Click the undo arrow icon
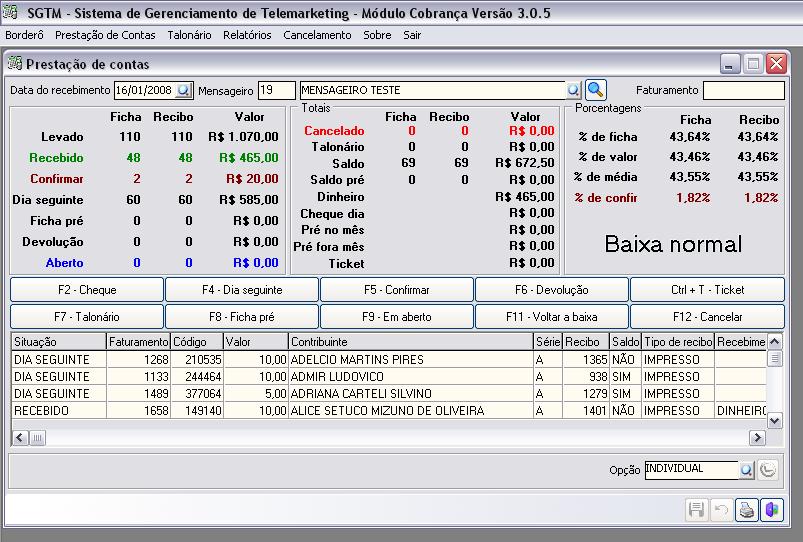Image resolution: width=803 pixels, height=542 pixels. tap(721, 510)
